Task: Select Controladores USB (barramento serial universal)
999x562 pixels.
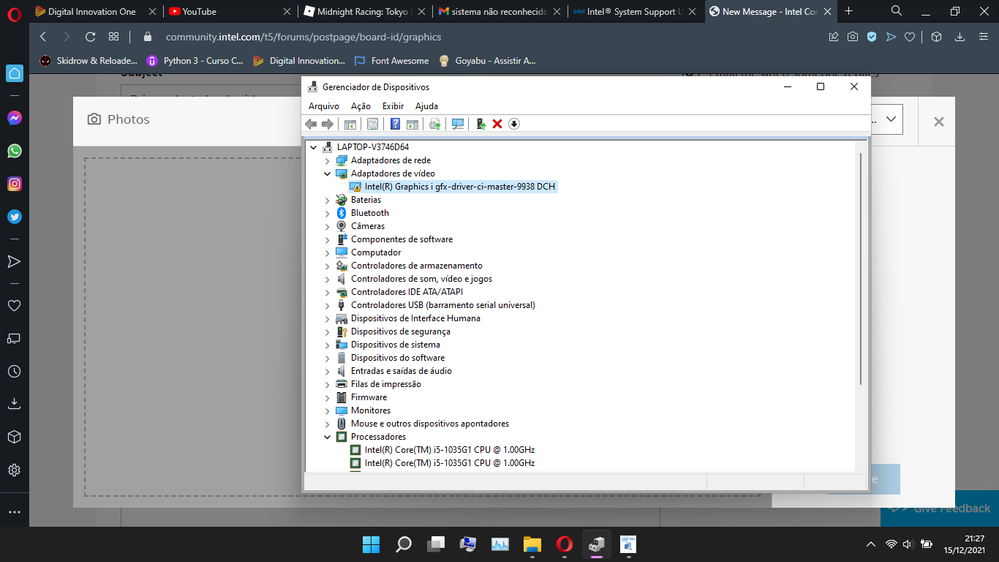Action: [x=443, y=305]
